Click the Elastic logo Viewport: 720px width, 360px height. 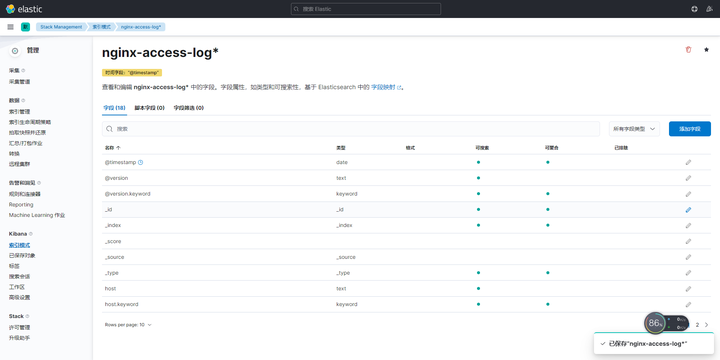(24, 9)
